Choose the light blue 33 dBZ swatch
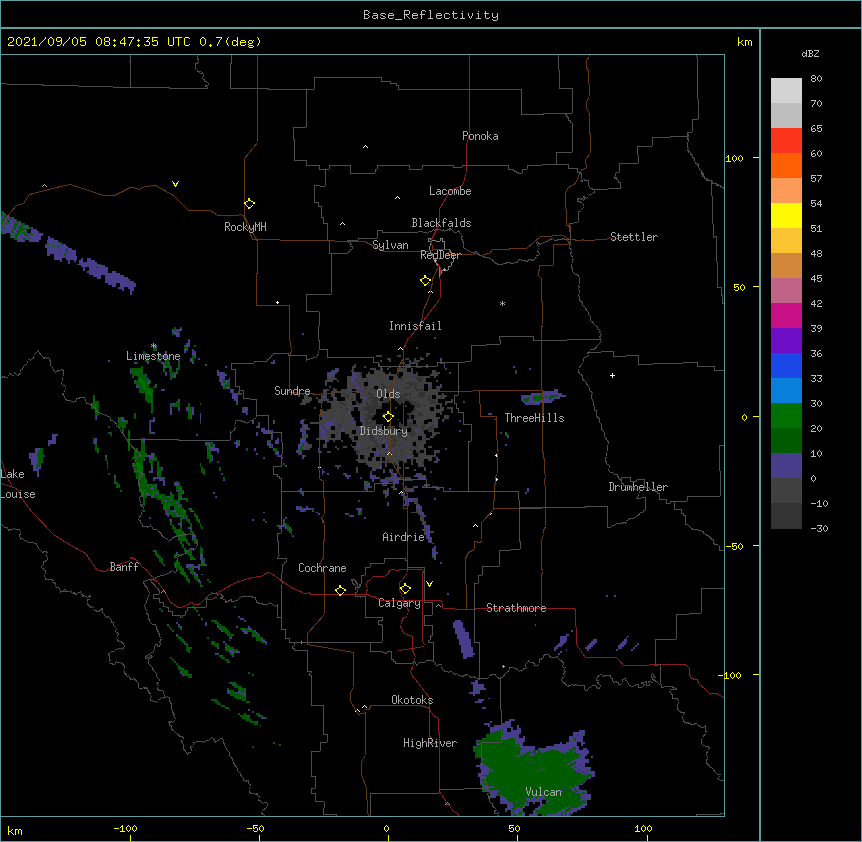This screenshot has height=842, width=862. 786,390
